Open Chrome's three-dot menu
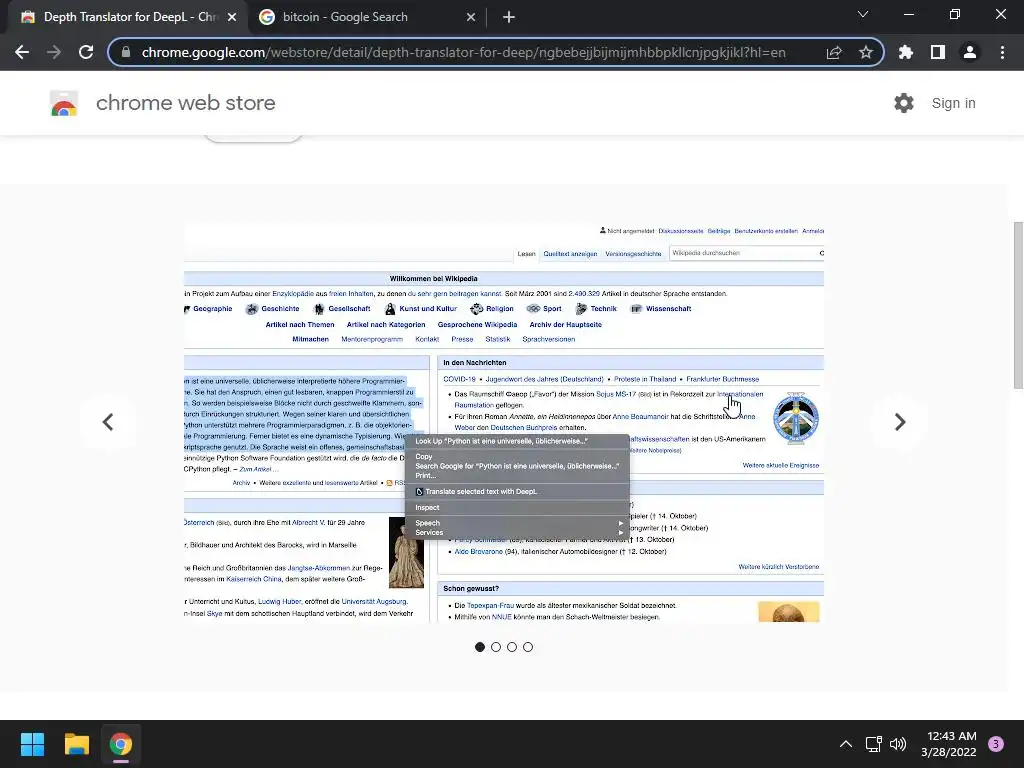The width and height of the screenshot is (1024, 768). pos(1002,52)
